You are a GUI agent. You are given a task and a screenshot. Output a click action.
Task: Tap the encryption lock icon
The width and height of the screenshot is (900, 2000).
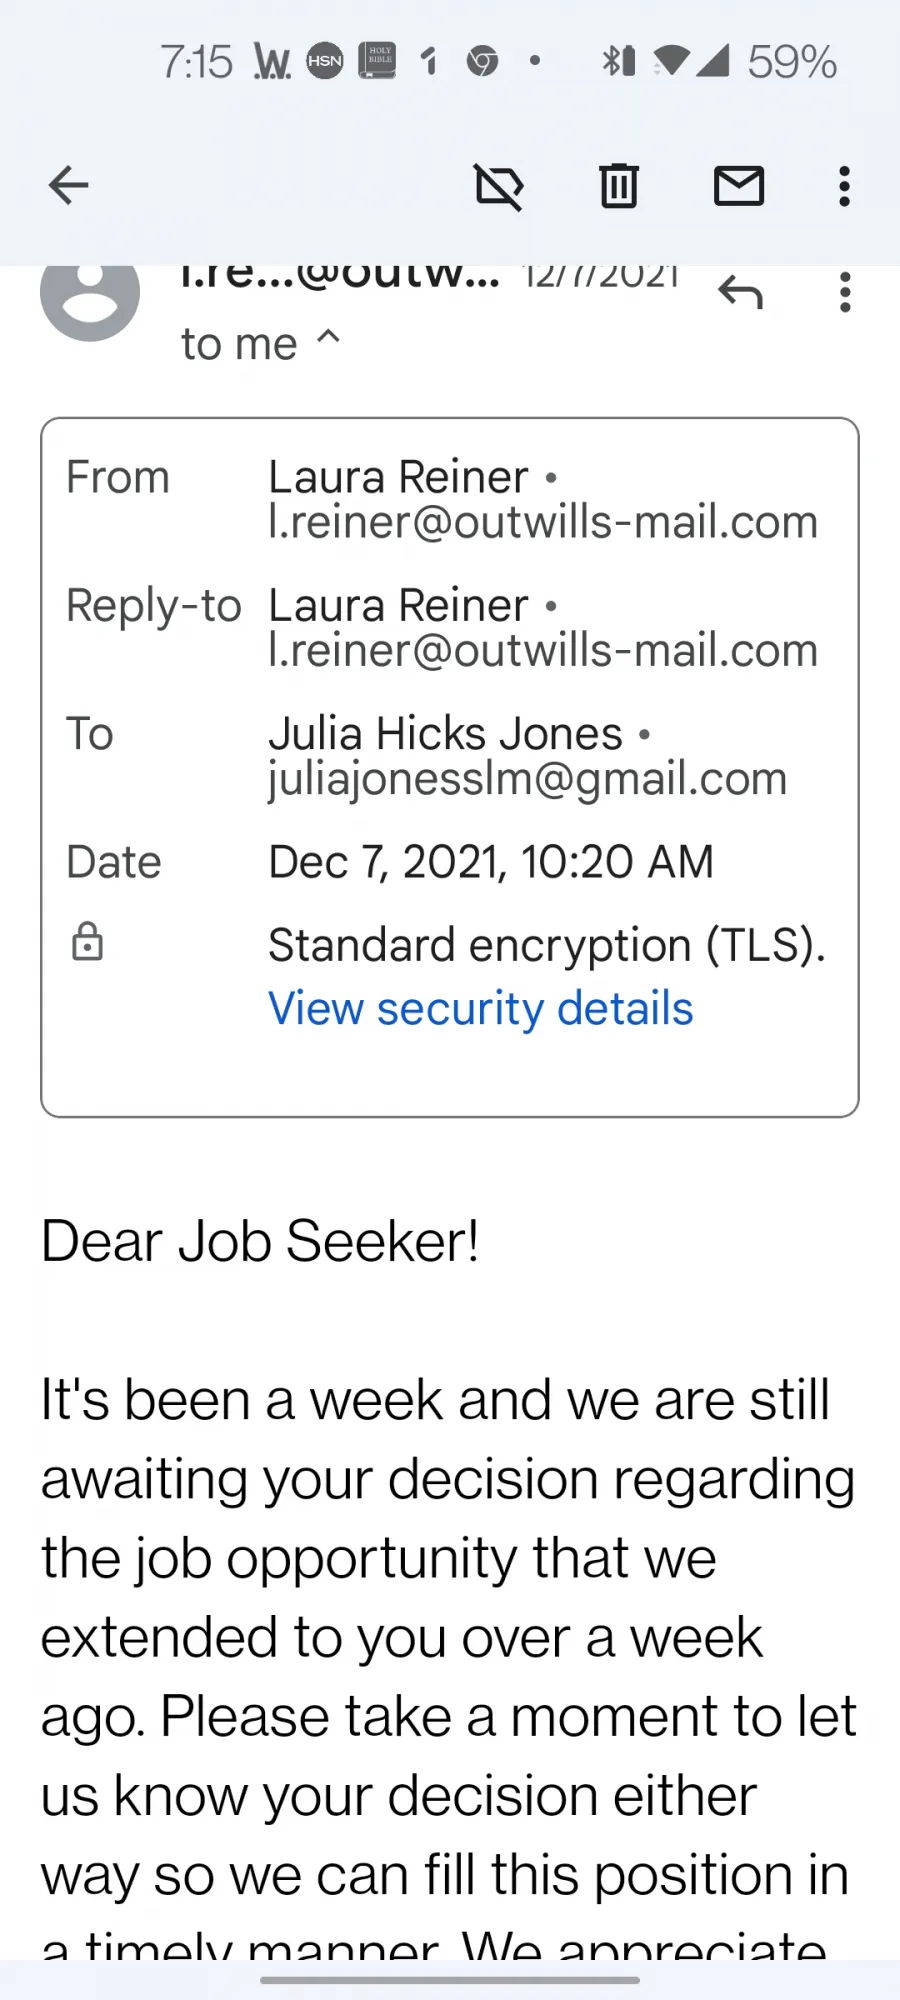point(88,942)
